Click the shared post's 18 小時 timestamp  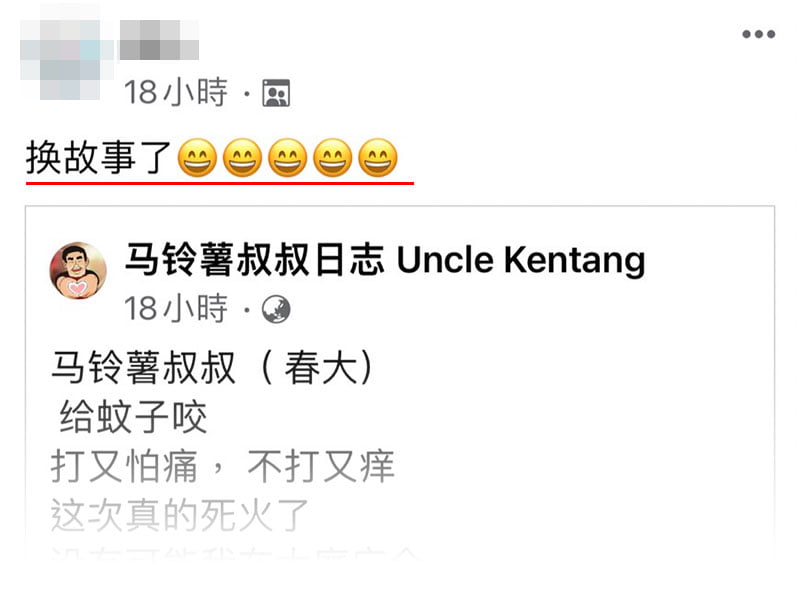[176, 308]
